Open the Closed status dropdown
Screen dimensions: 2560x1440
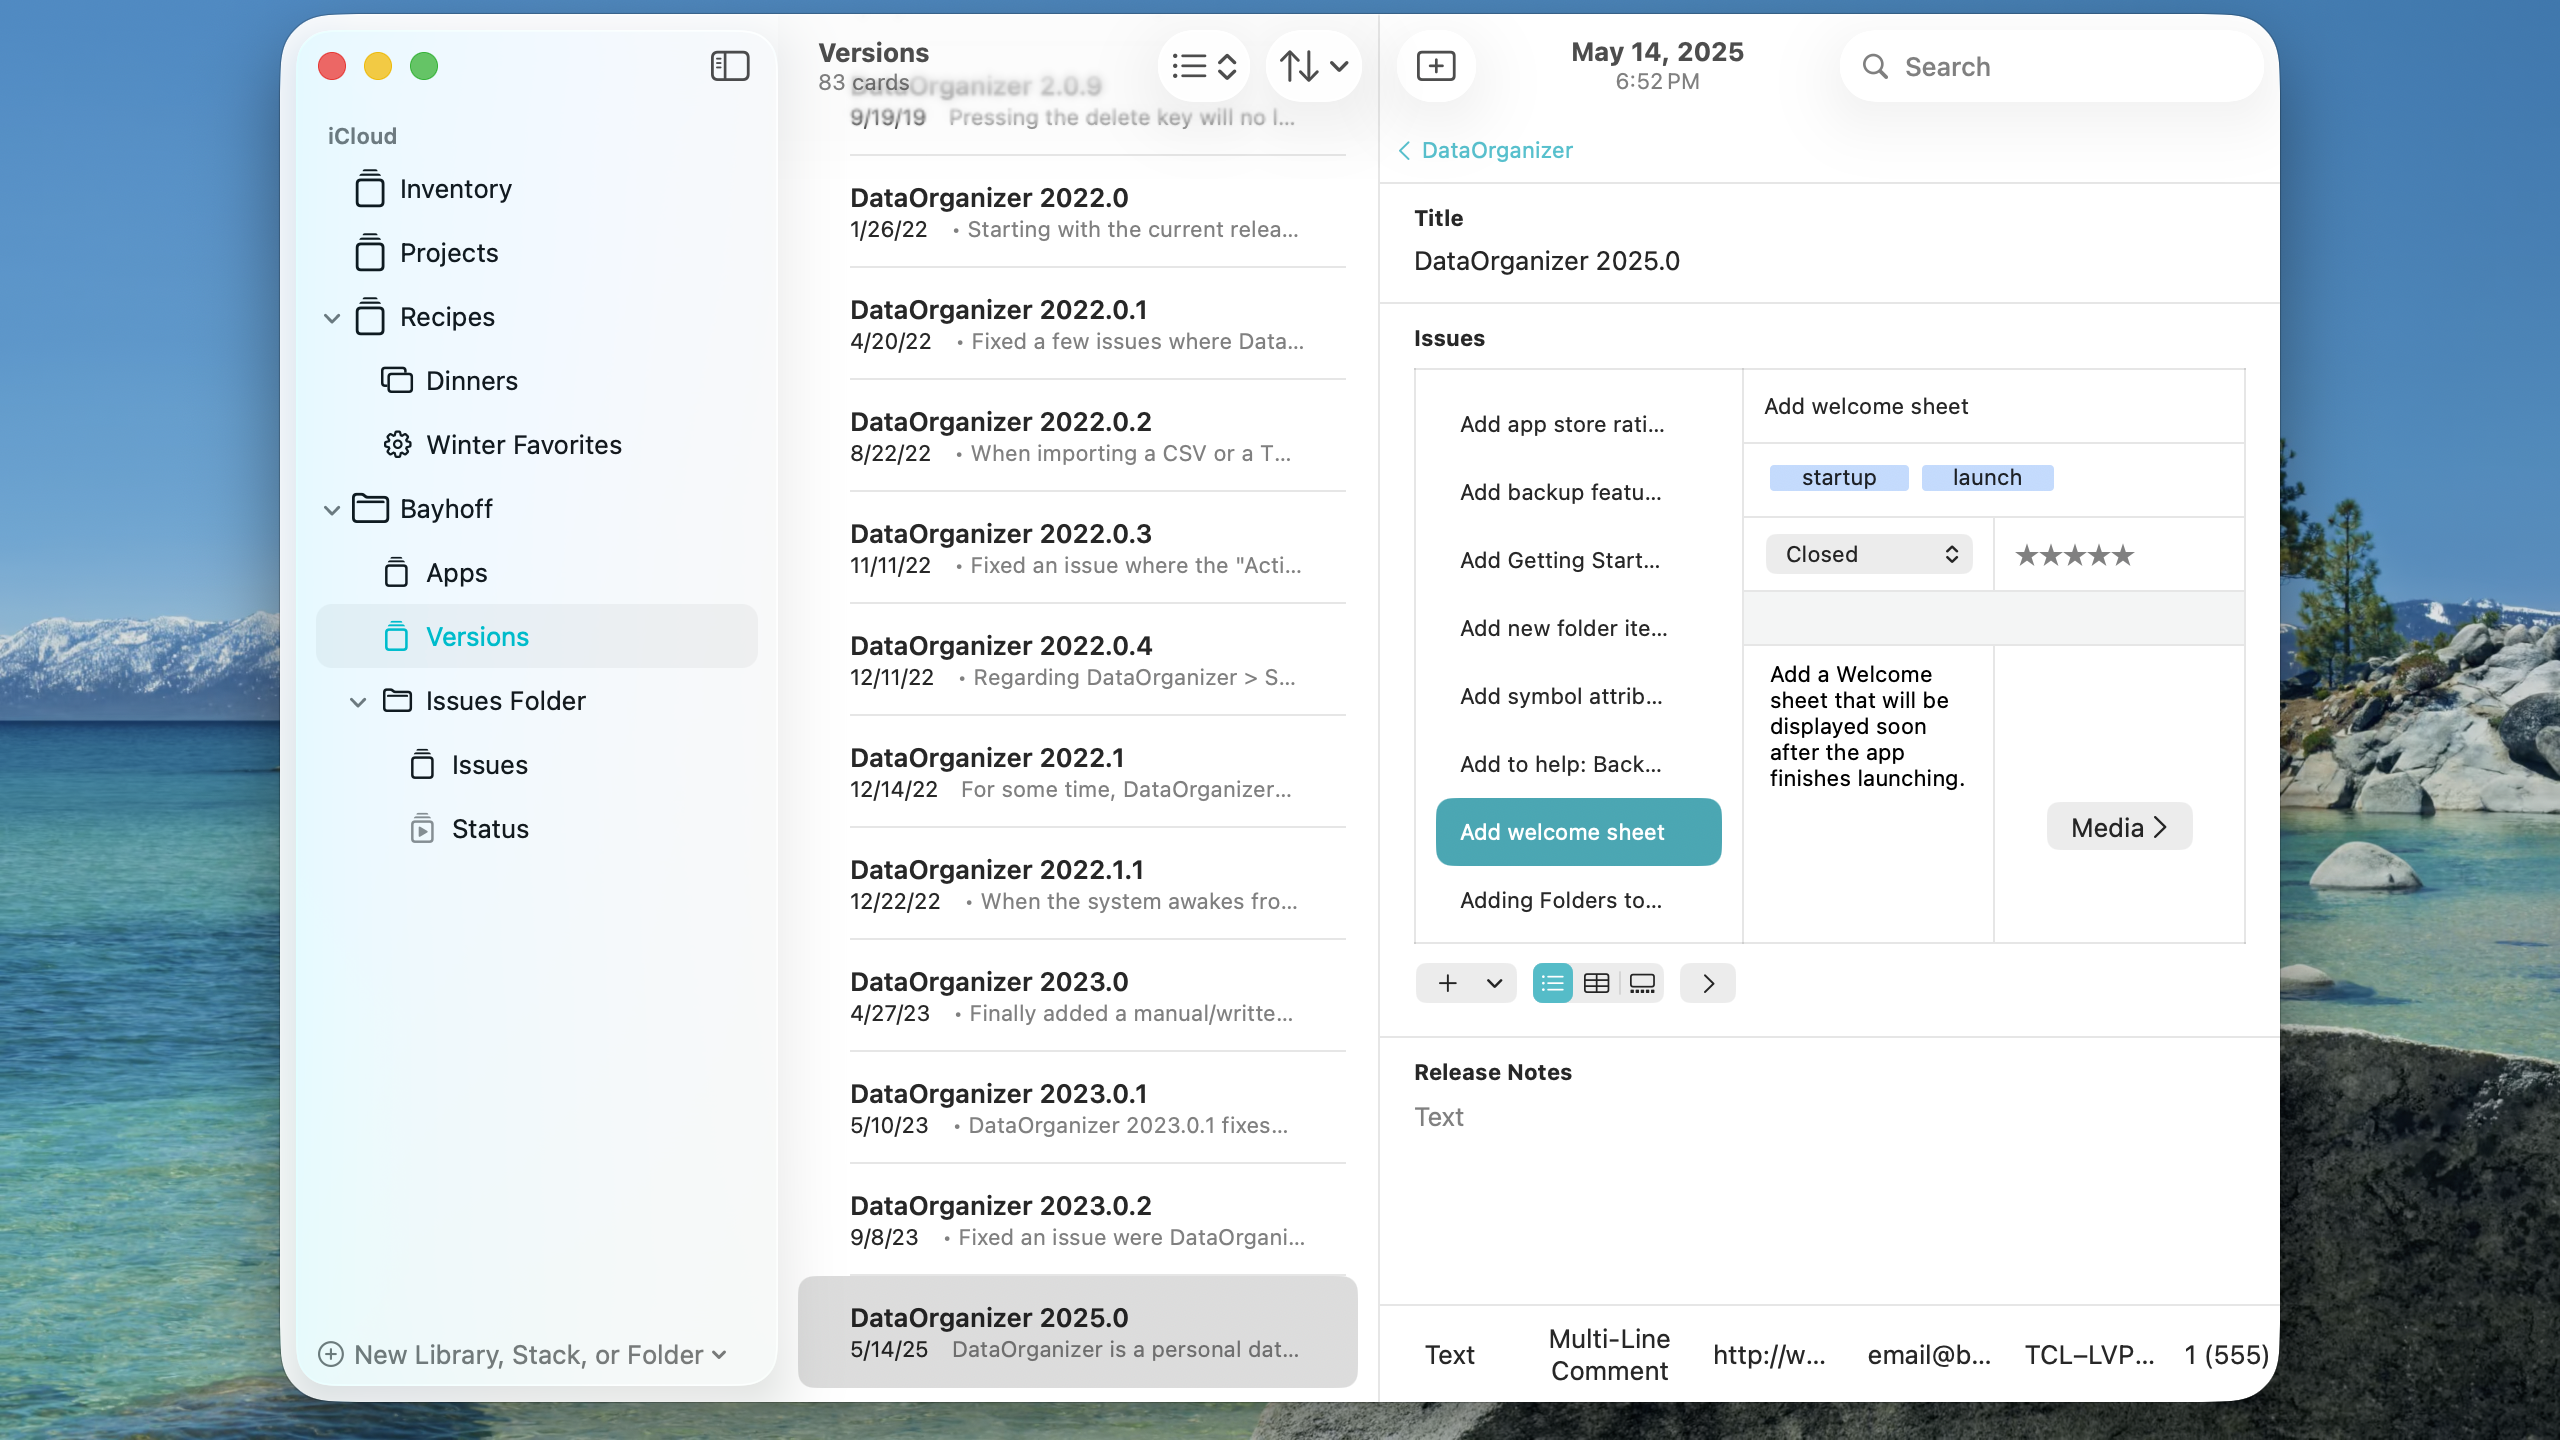(x=1868, y=553)
